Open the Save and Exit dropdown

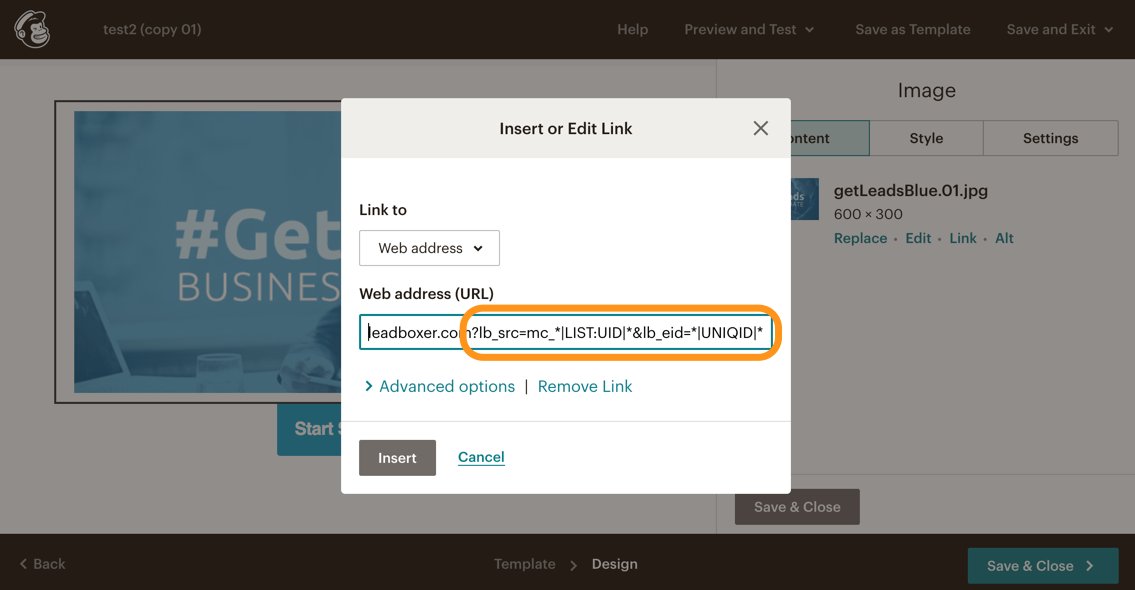(x=1059, y=29)
